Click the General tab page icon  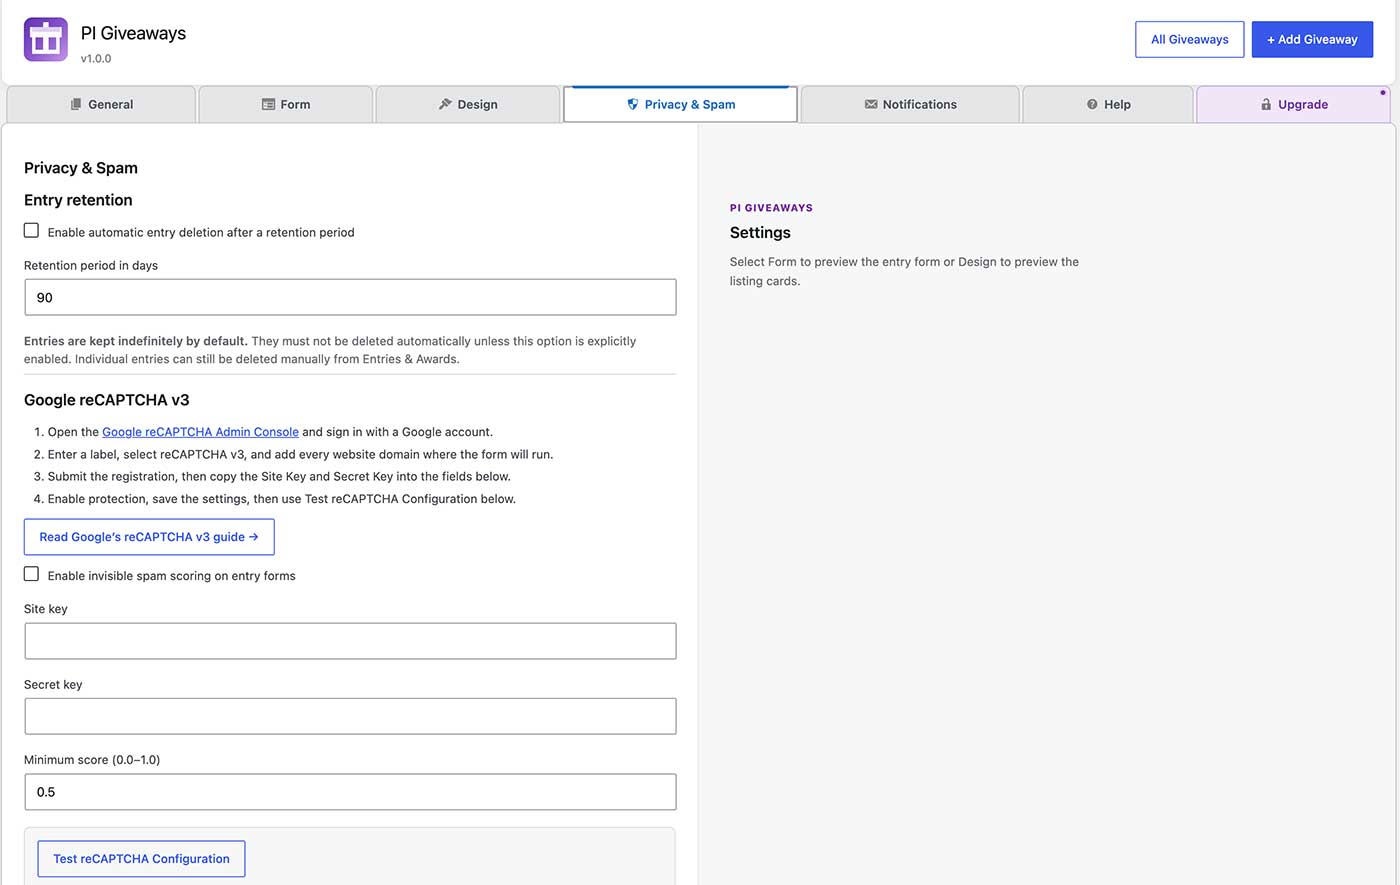pos(76,104)
